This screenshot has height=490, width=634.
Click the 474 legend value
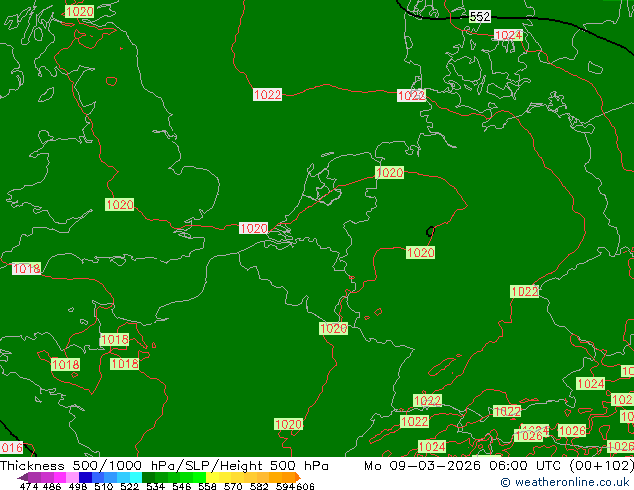click(x=29, y=486)
